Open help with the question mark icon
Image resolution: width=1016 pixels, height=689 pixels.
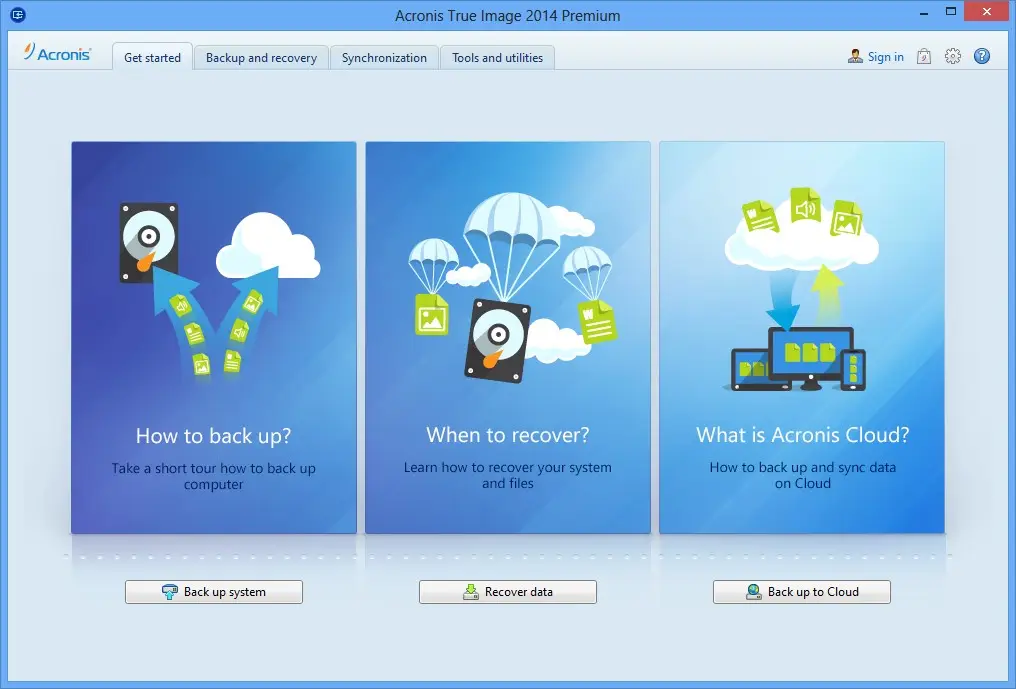(982, 56)
